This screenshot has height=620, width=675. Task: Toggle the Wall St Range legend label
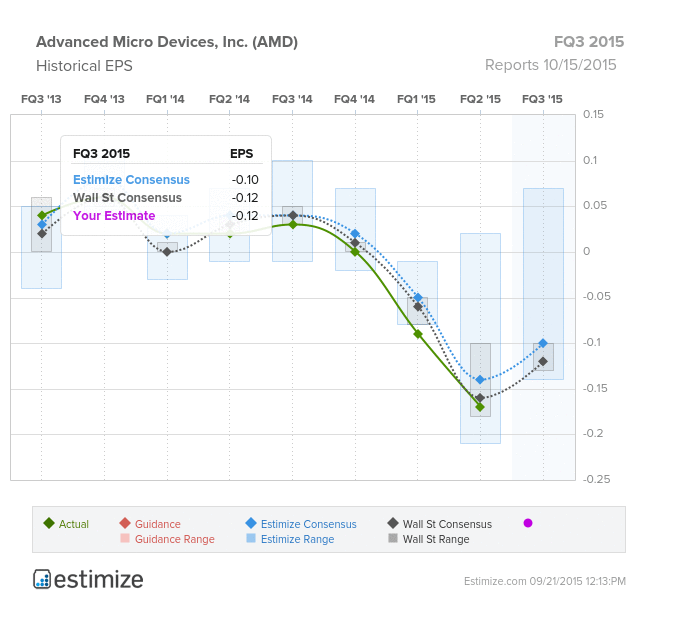(x=436, y=539)
